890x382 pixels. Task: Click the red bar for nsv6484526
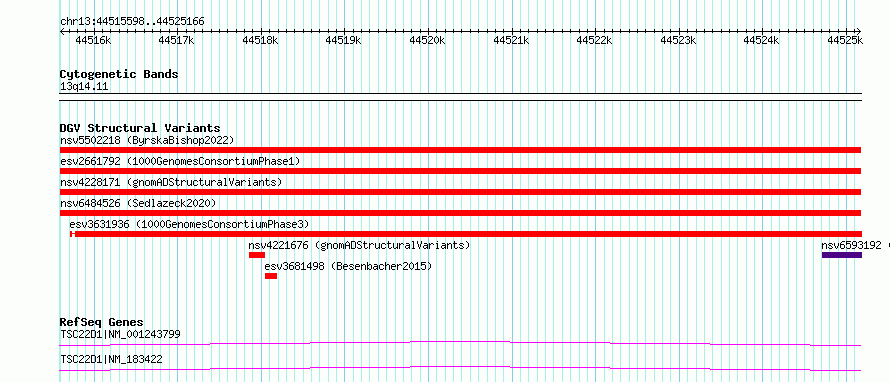tap(460, 213)
